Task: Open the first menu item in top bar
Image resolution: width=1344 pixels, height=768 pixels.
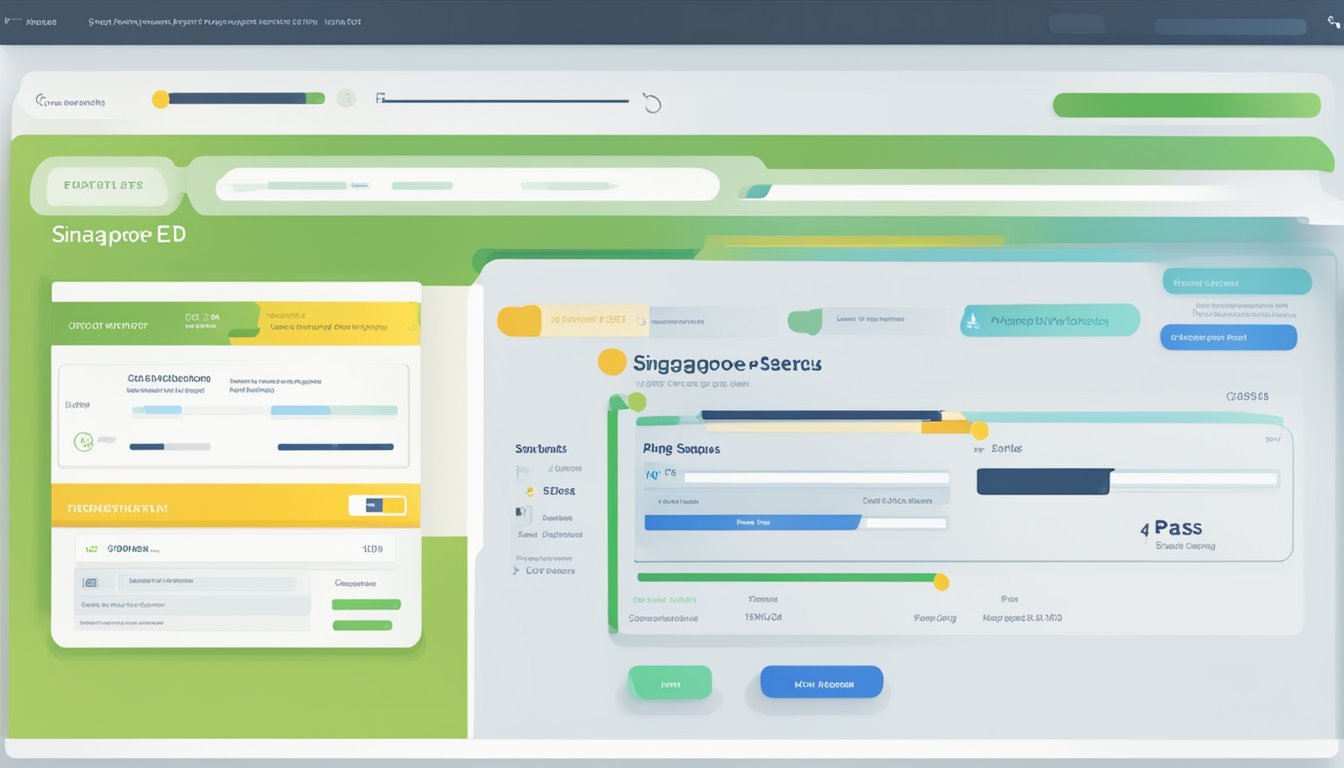Action: [x=40, y=21]
